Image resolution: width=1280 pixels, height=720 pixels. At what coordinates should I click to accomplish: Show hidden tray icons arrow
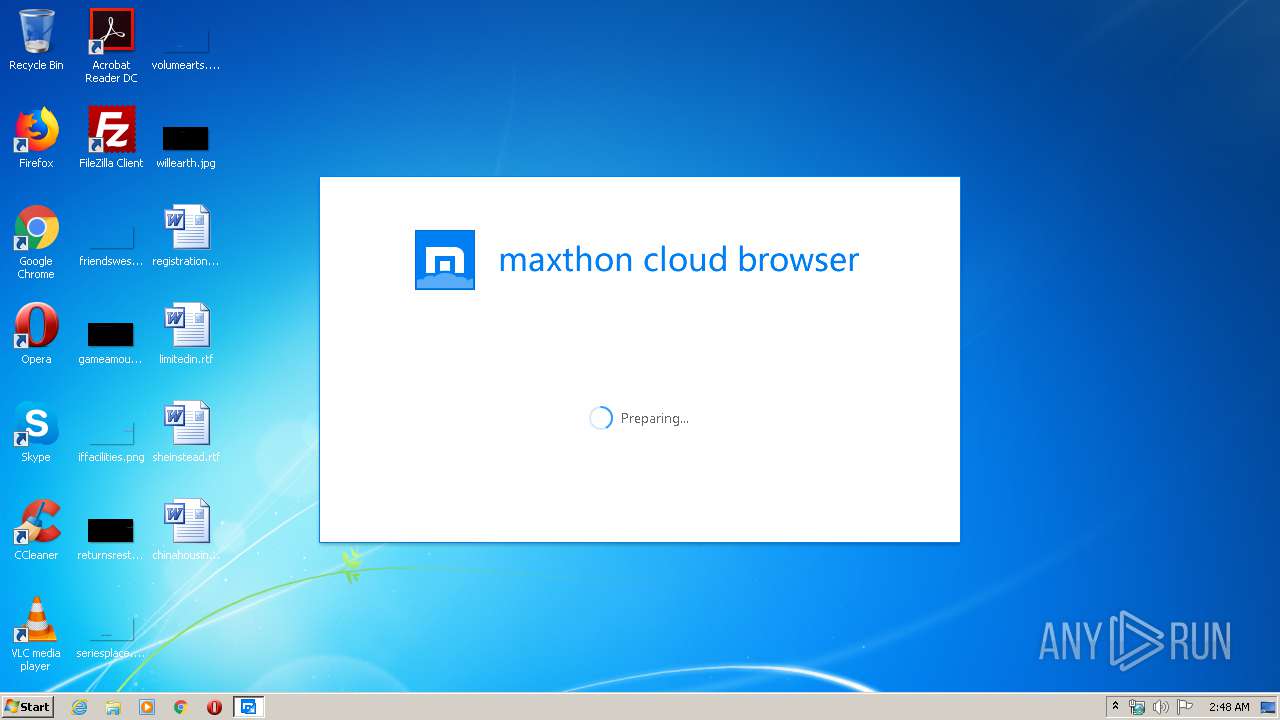1115,706
